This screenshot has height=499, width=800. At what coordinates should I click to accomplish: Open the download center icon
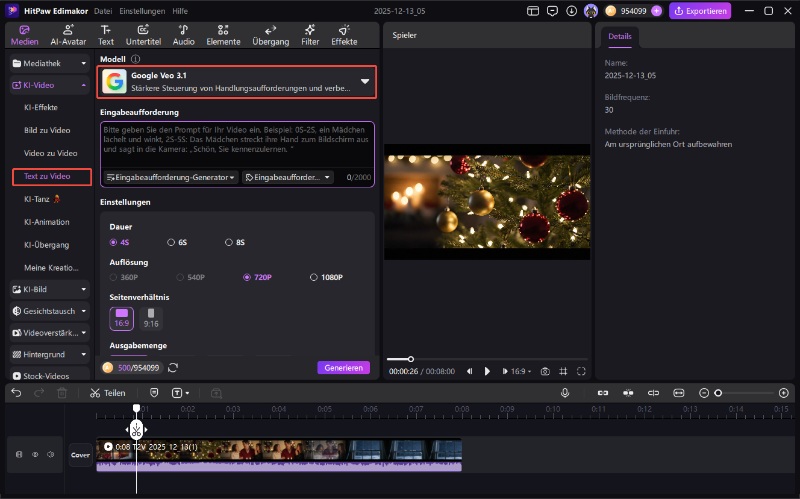(x=571, y=11)
